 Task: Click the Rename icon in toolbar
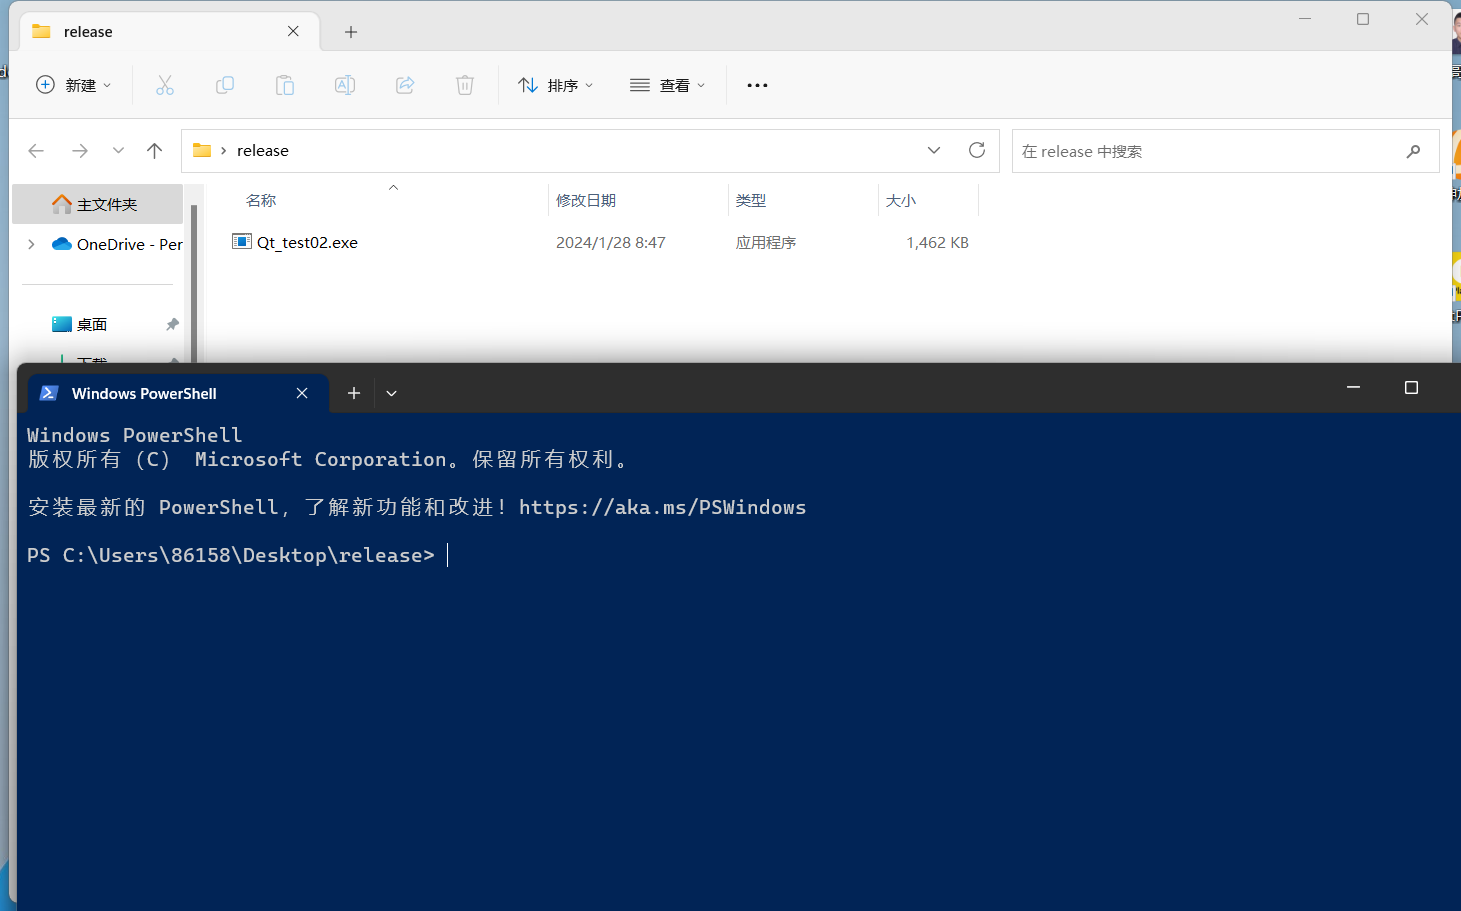coord(345,85)
